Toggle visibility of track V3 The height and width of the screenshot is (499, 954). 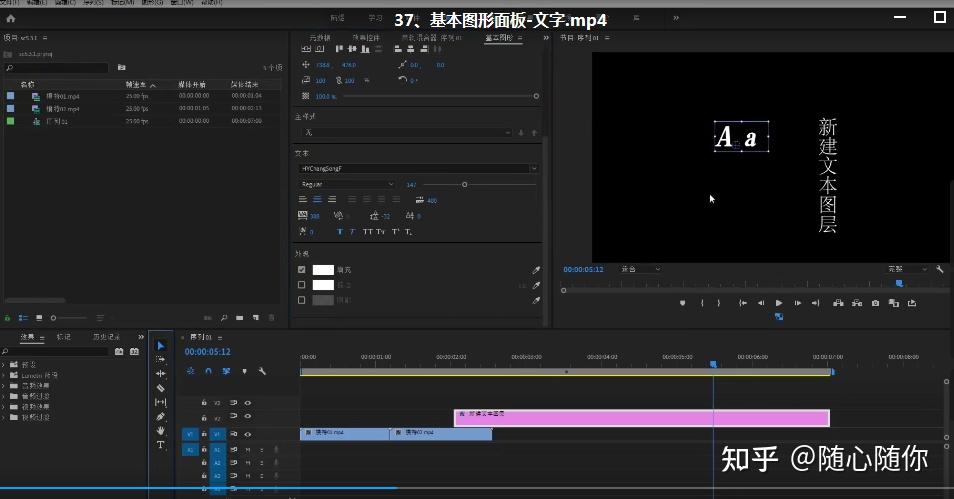[x=248, y=403]
